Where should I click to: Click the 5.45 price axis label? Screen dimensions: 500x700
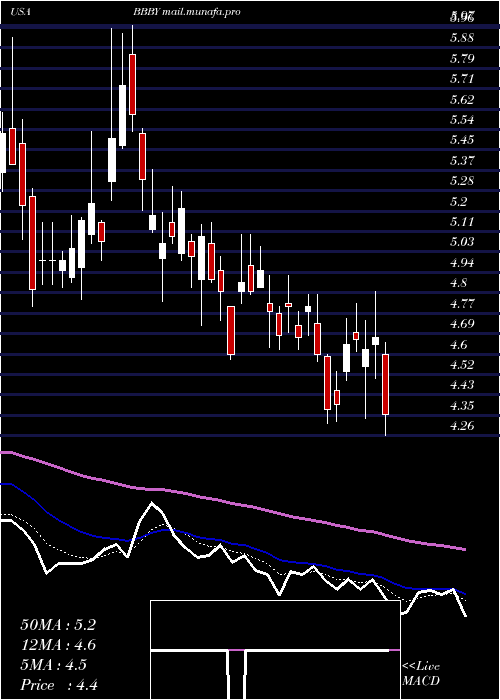[462, 140]
